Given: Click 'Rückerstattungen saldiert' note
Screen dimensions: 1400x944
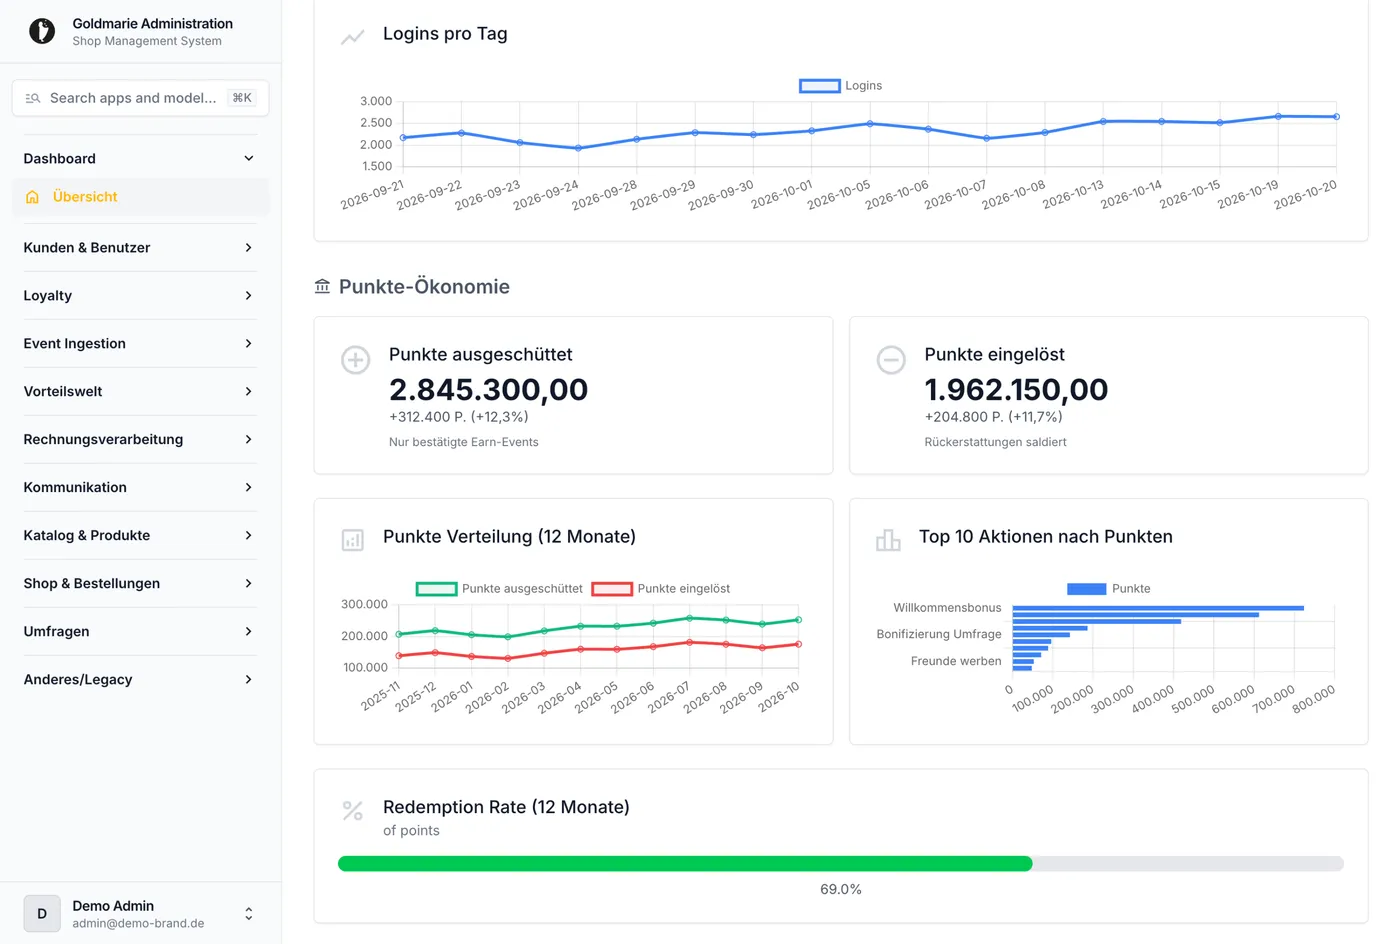Looking at the screenshot, I should coord(995,442).
